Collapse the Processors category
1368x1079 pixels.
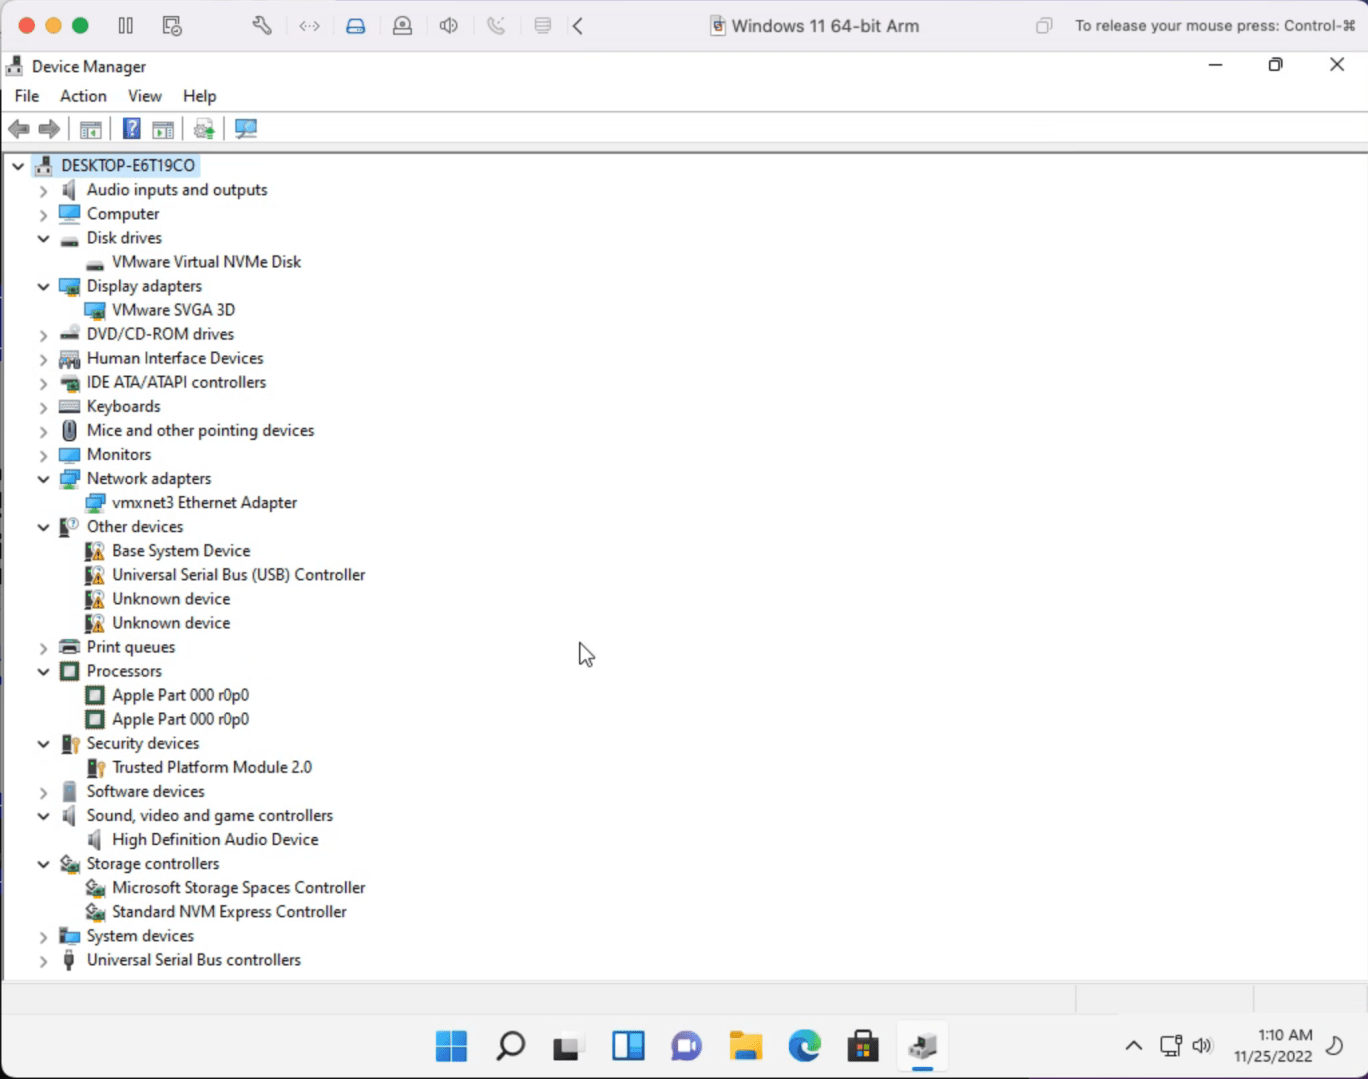tap(43, 672)
